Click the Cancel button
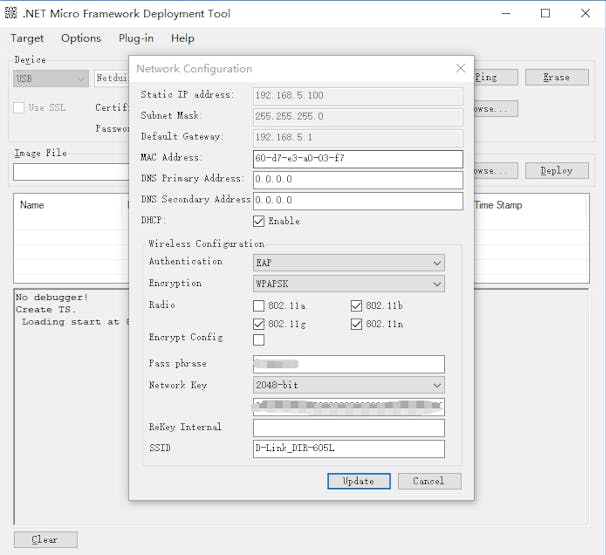Screen dimensions: 606x555 [x=429, y=481]
